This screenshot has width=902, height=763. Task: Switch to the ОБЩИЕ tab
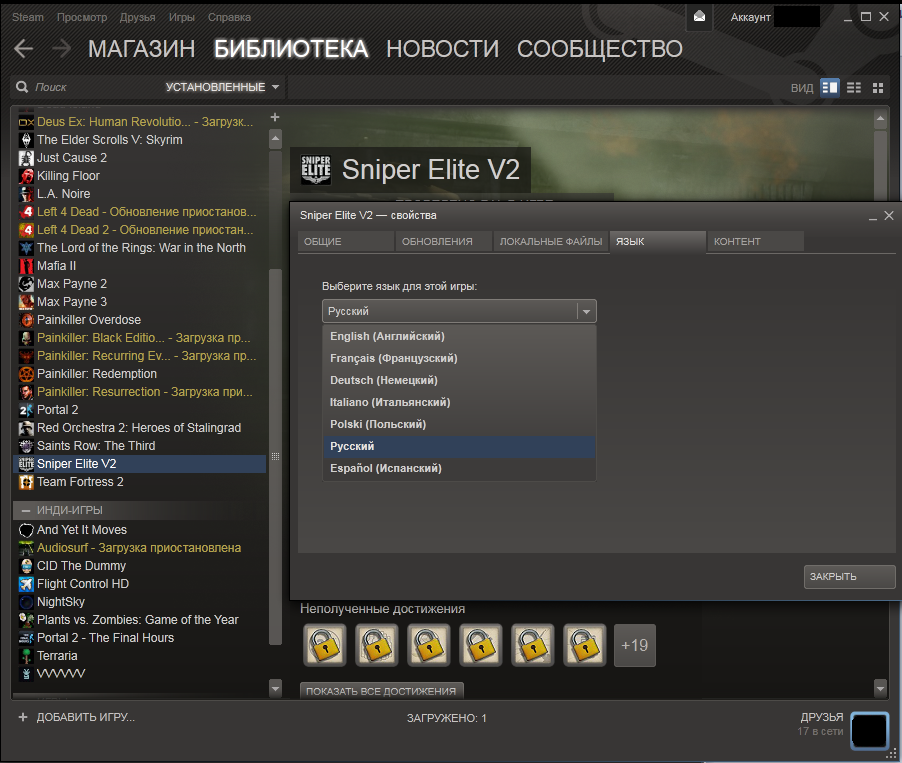click(x=346, y=242)
